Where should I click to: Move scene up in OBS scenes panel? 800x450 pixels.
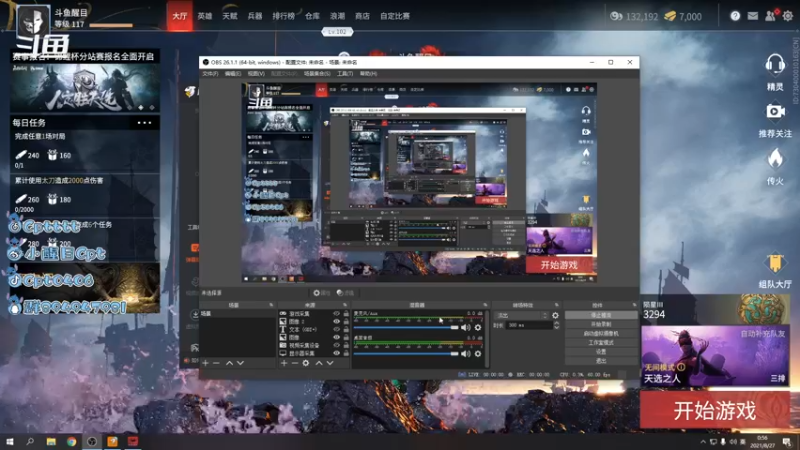[229, 363]
